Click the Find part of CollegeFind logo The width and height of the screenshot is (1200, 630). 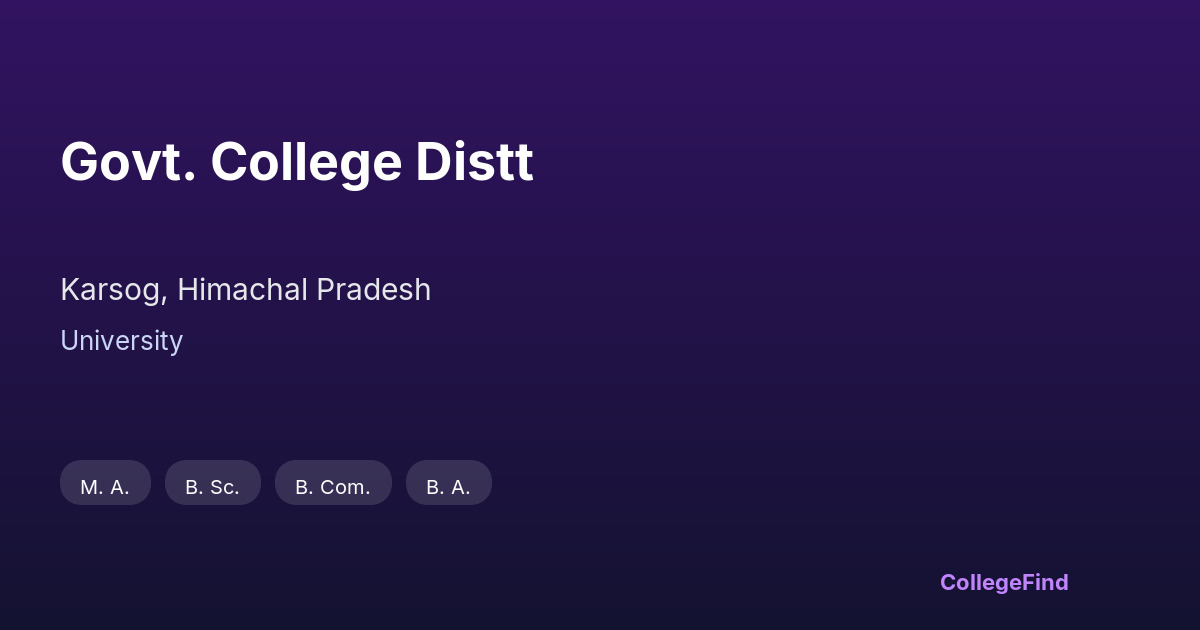click(1045, 582)
